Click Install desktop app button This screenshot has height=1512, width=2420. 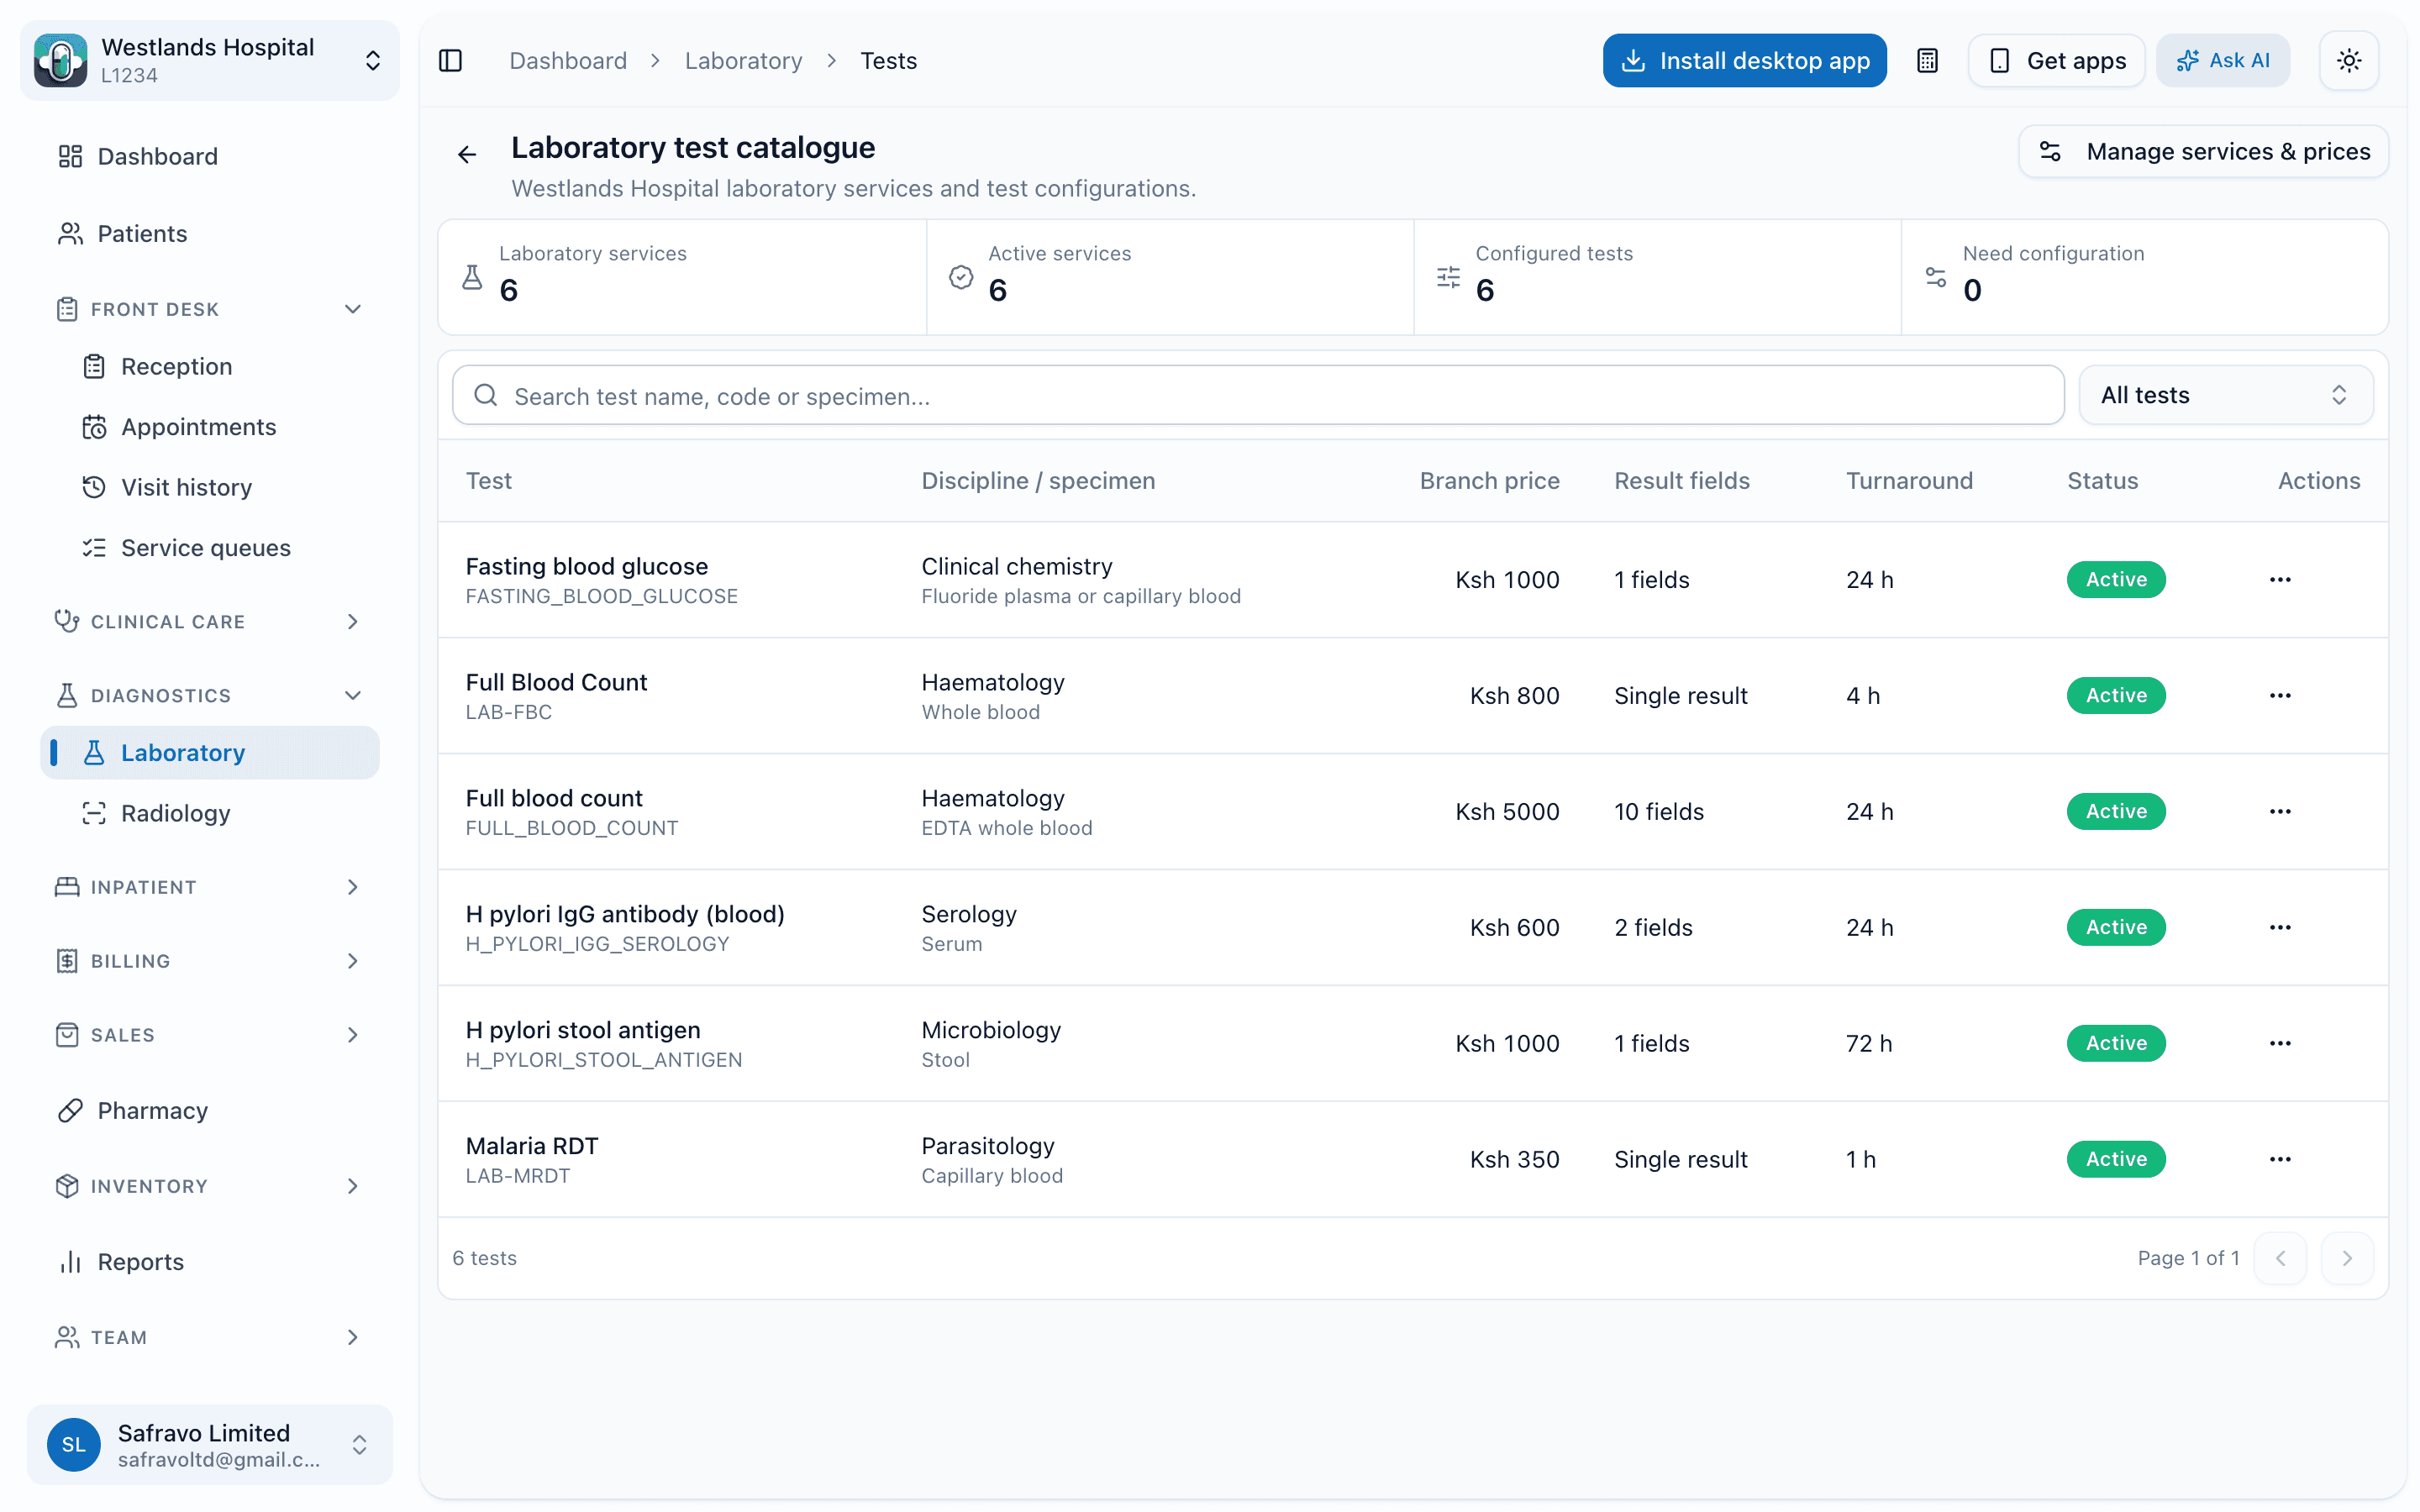pyautogui.click(x=1745, y=61)
